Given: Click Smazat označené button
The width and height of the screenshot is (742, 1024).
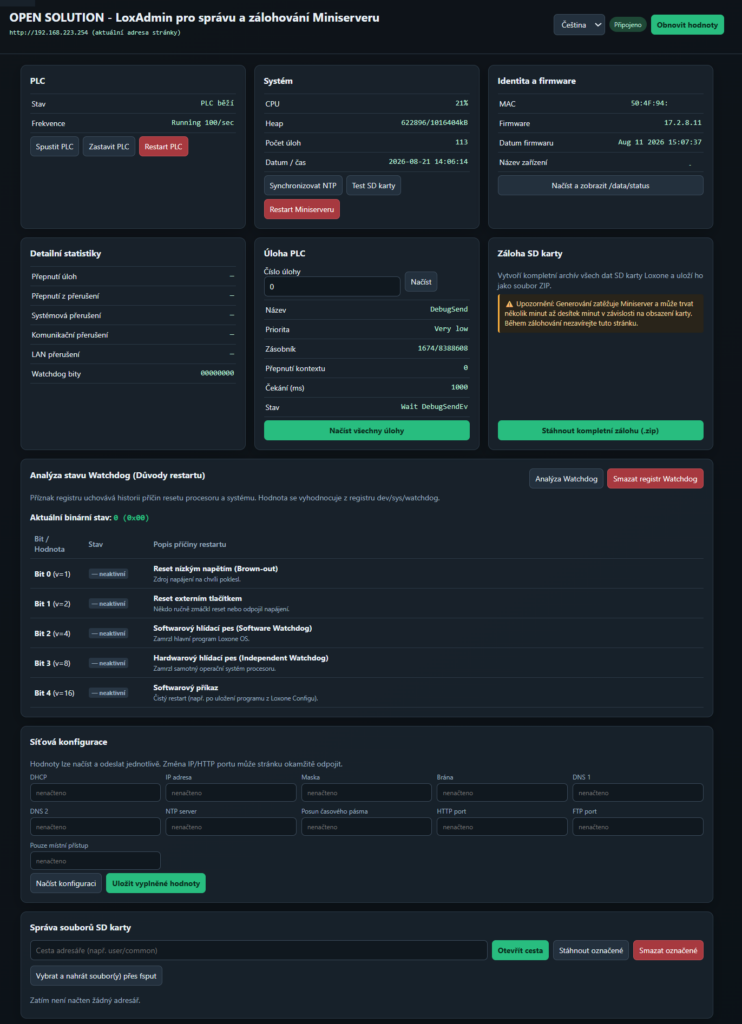Looking at the screenshot, I should pyautogui.click(x=668, y=950).
